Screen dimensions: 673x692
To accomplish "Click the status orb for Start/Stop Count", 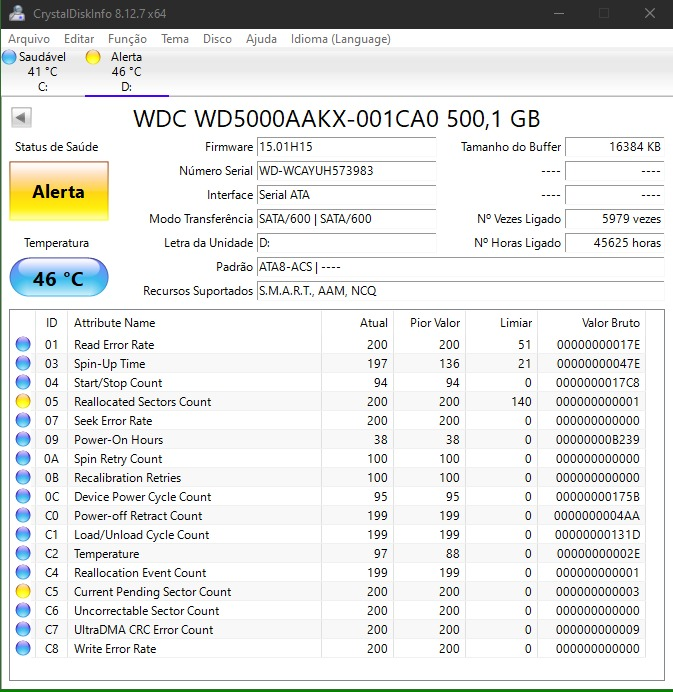I will (x=23, y=382).
